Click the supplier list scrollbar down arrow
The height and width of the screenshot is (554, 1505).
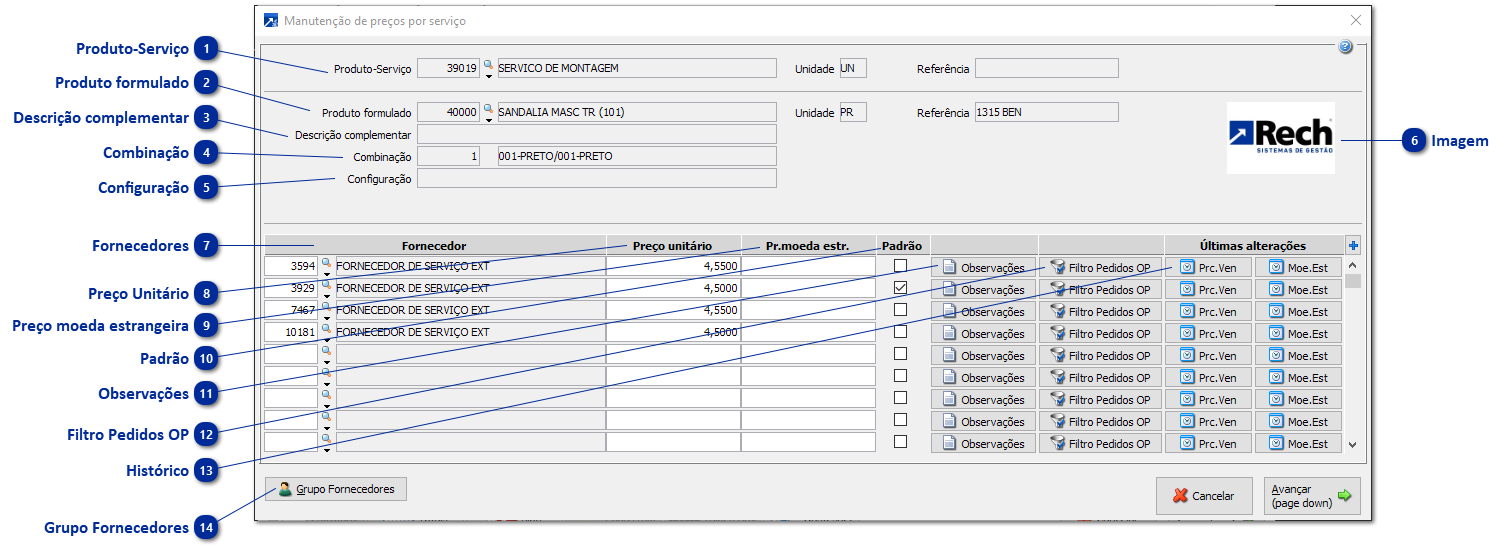1353,444
